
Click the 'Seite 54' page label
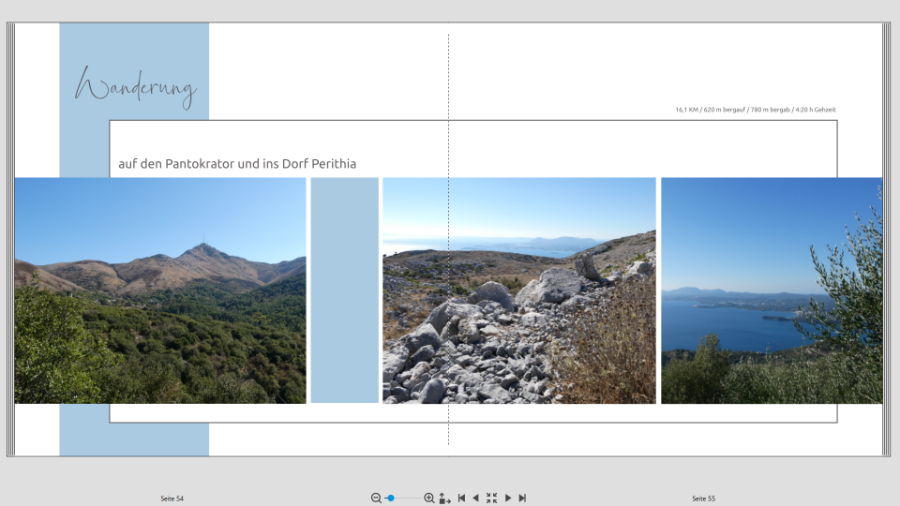click(x=172, y=499)
